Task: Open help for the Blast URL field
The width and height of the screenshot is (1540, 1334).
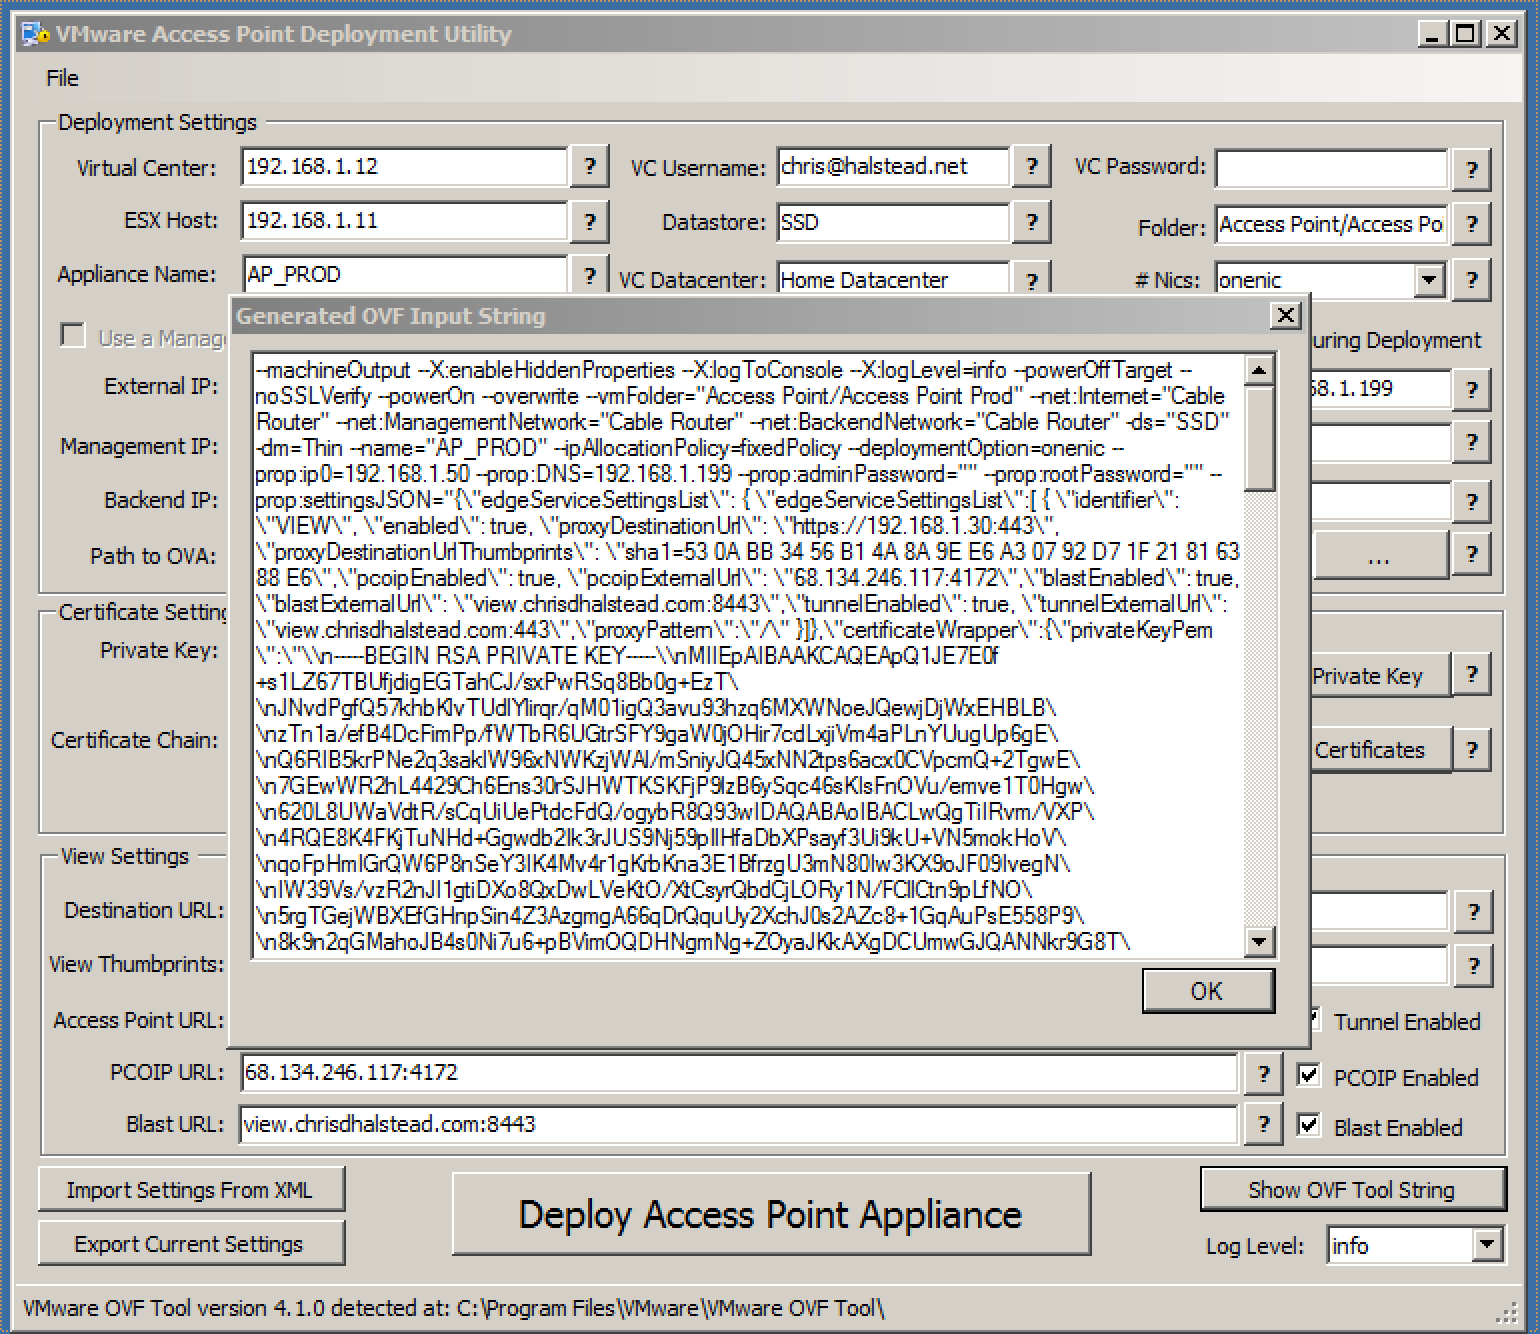Action: 1263,1124
